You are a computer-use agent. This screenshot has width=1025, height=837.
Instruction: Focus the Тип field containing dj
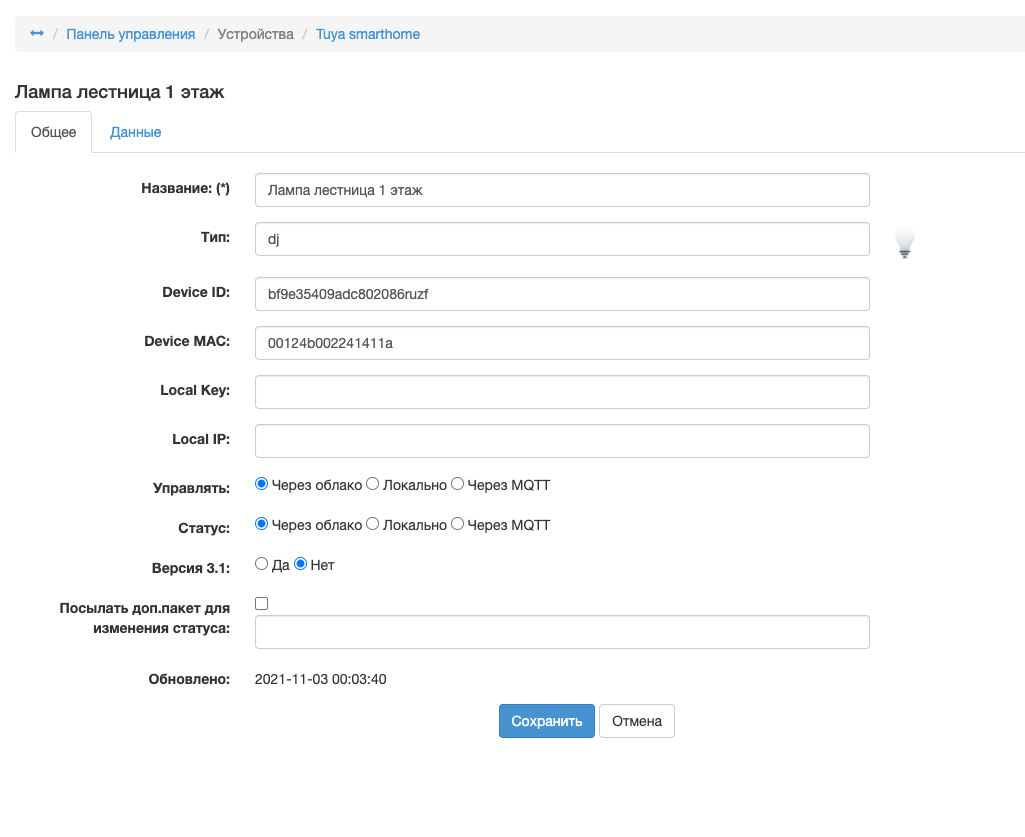click(x=561, y=239)
